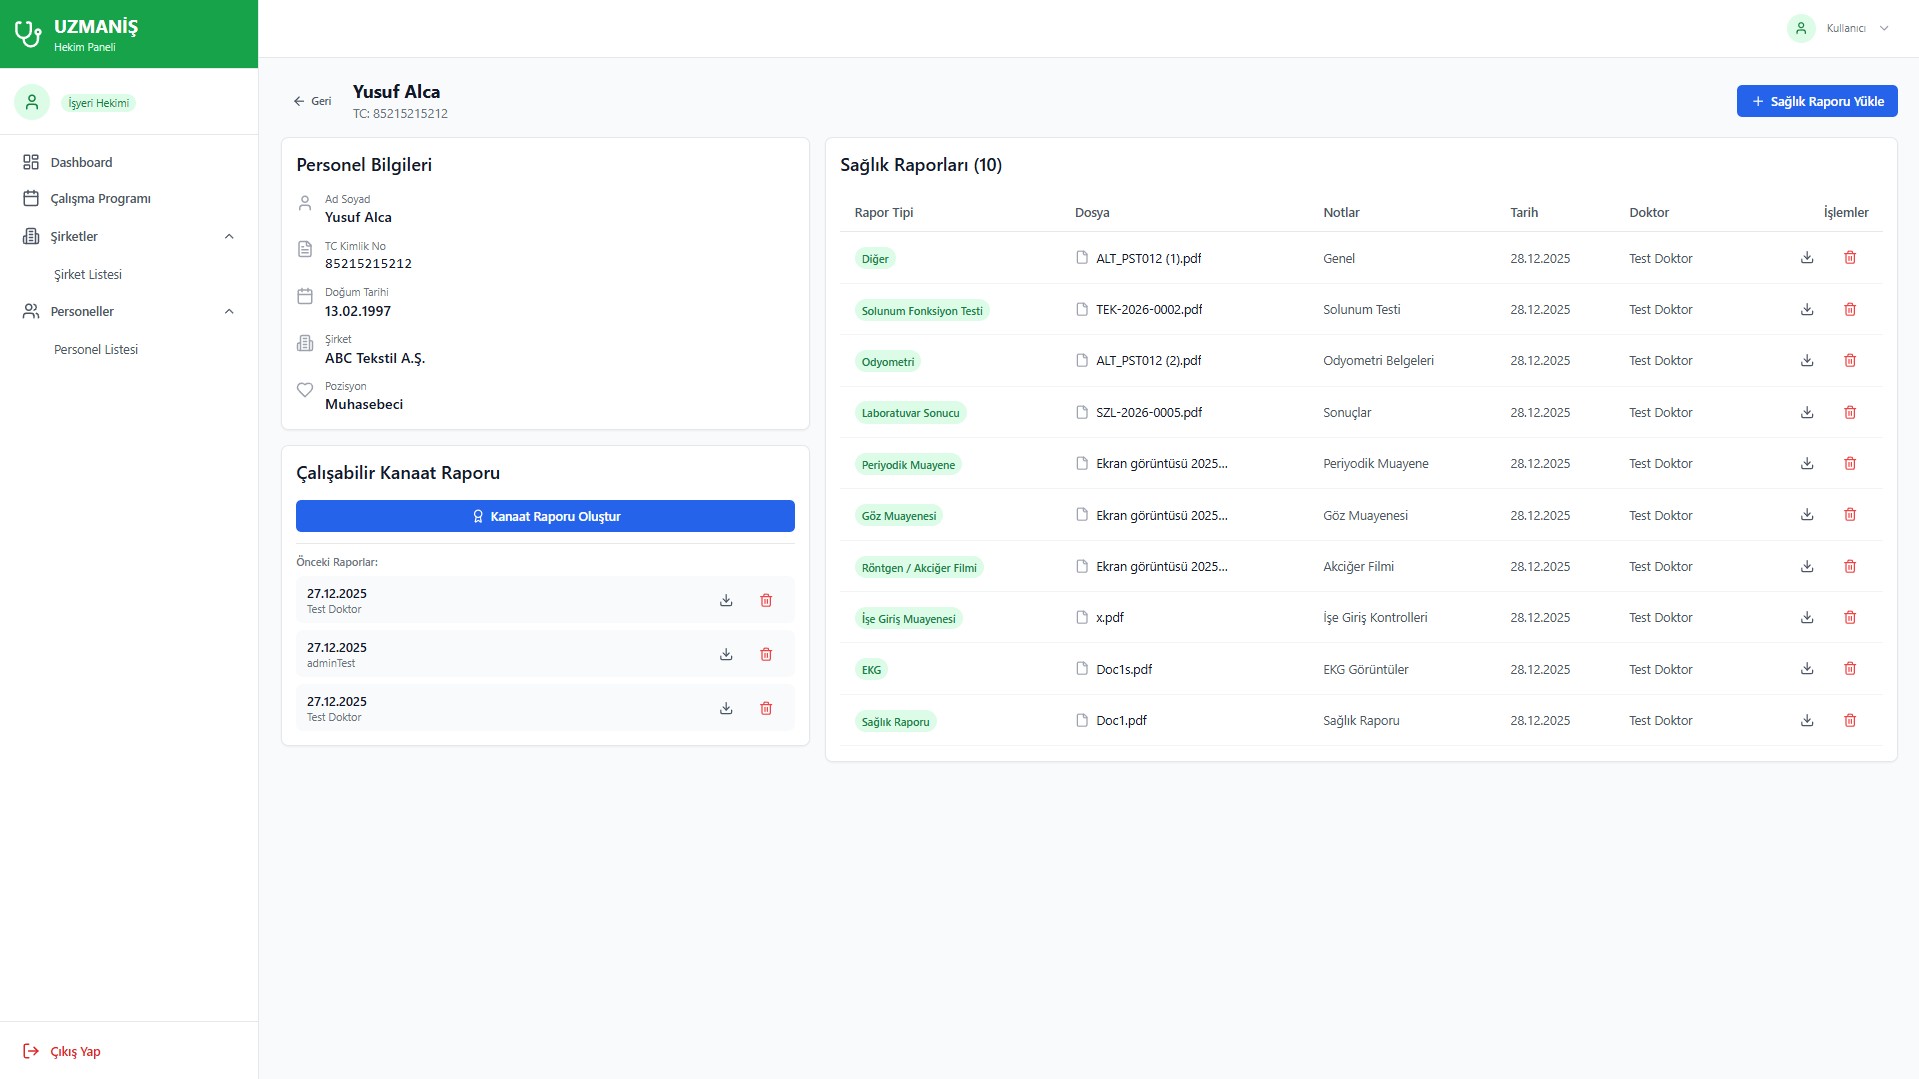
Task: Download the Sağlık Raporu Doc1.pdf
Action: click(1806, 721)
